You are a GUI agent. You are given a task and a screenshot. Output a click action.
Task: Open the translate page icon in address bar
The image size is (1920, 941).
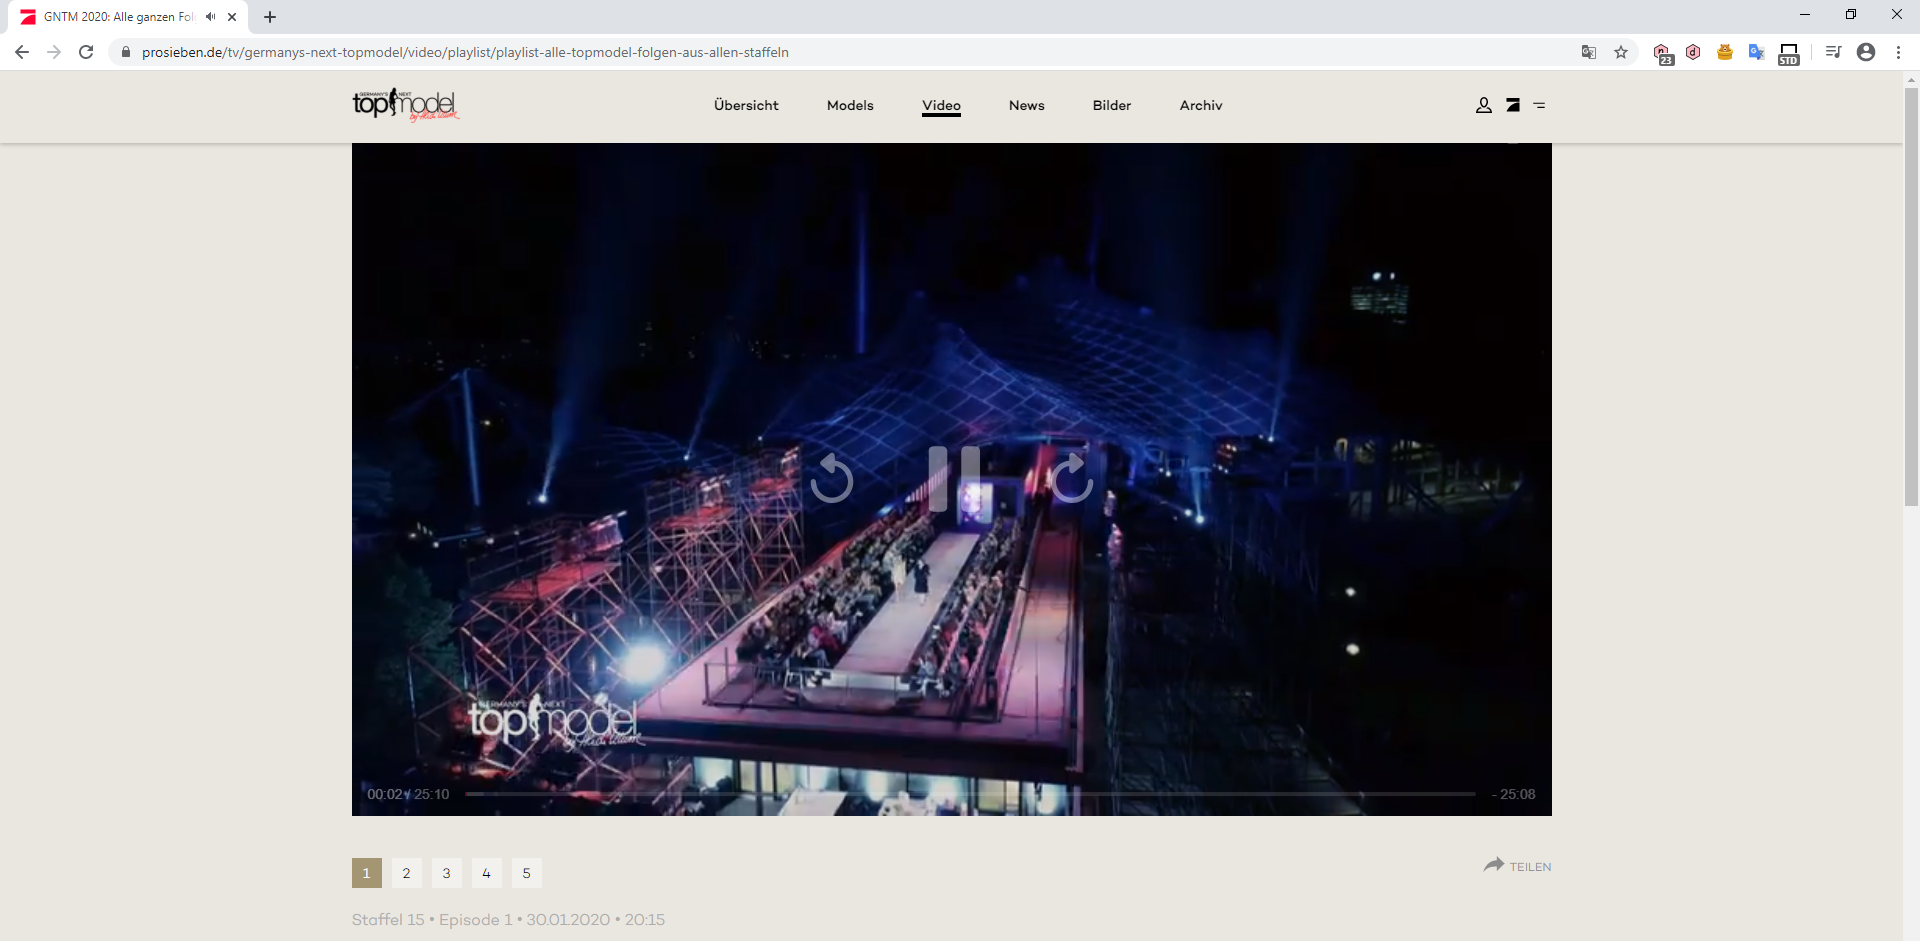click(1589, 52)
